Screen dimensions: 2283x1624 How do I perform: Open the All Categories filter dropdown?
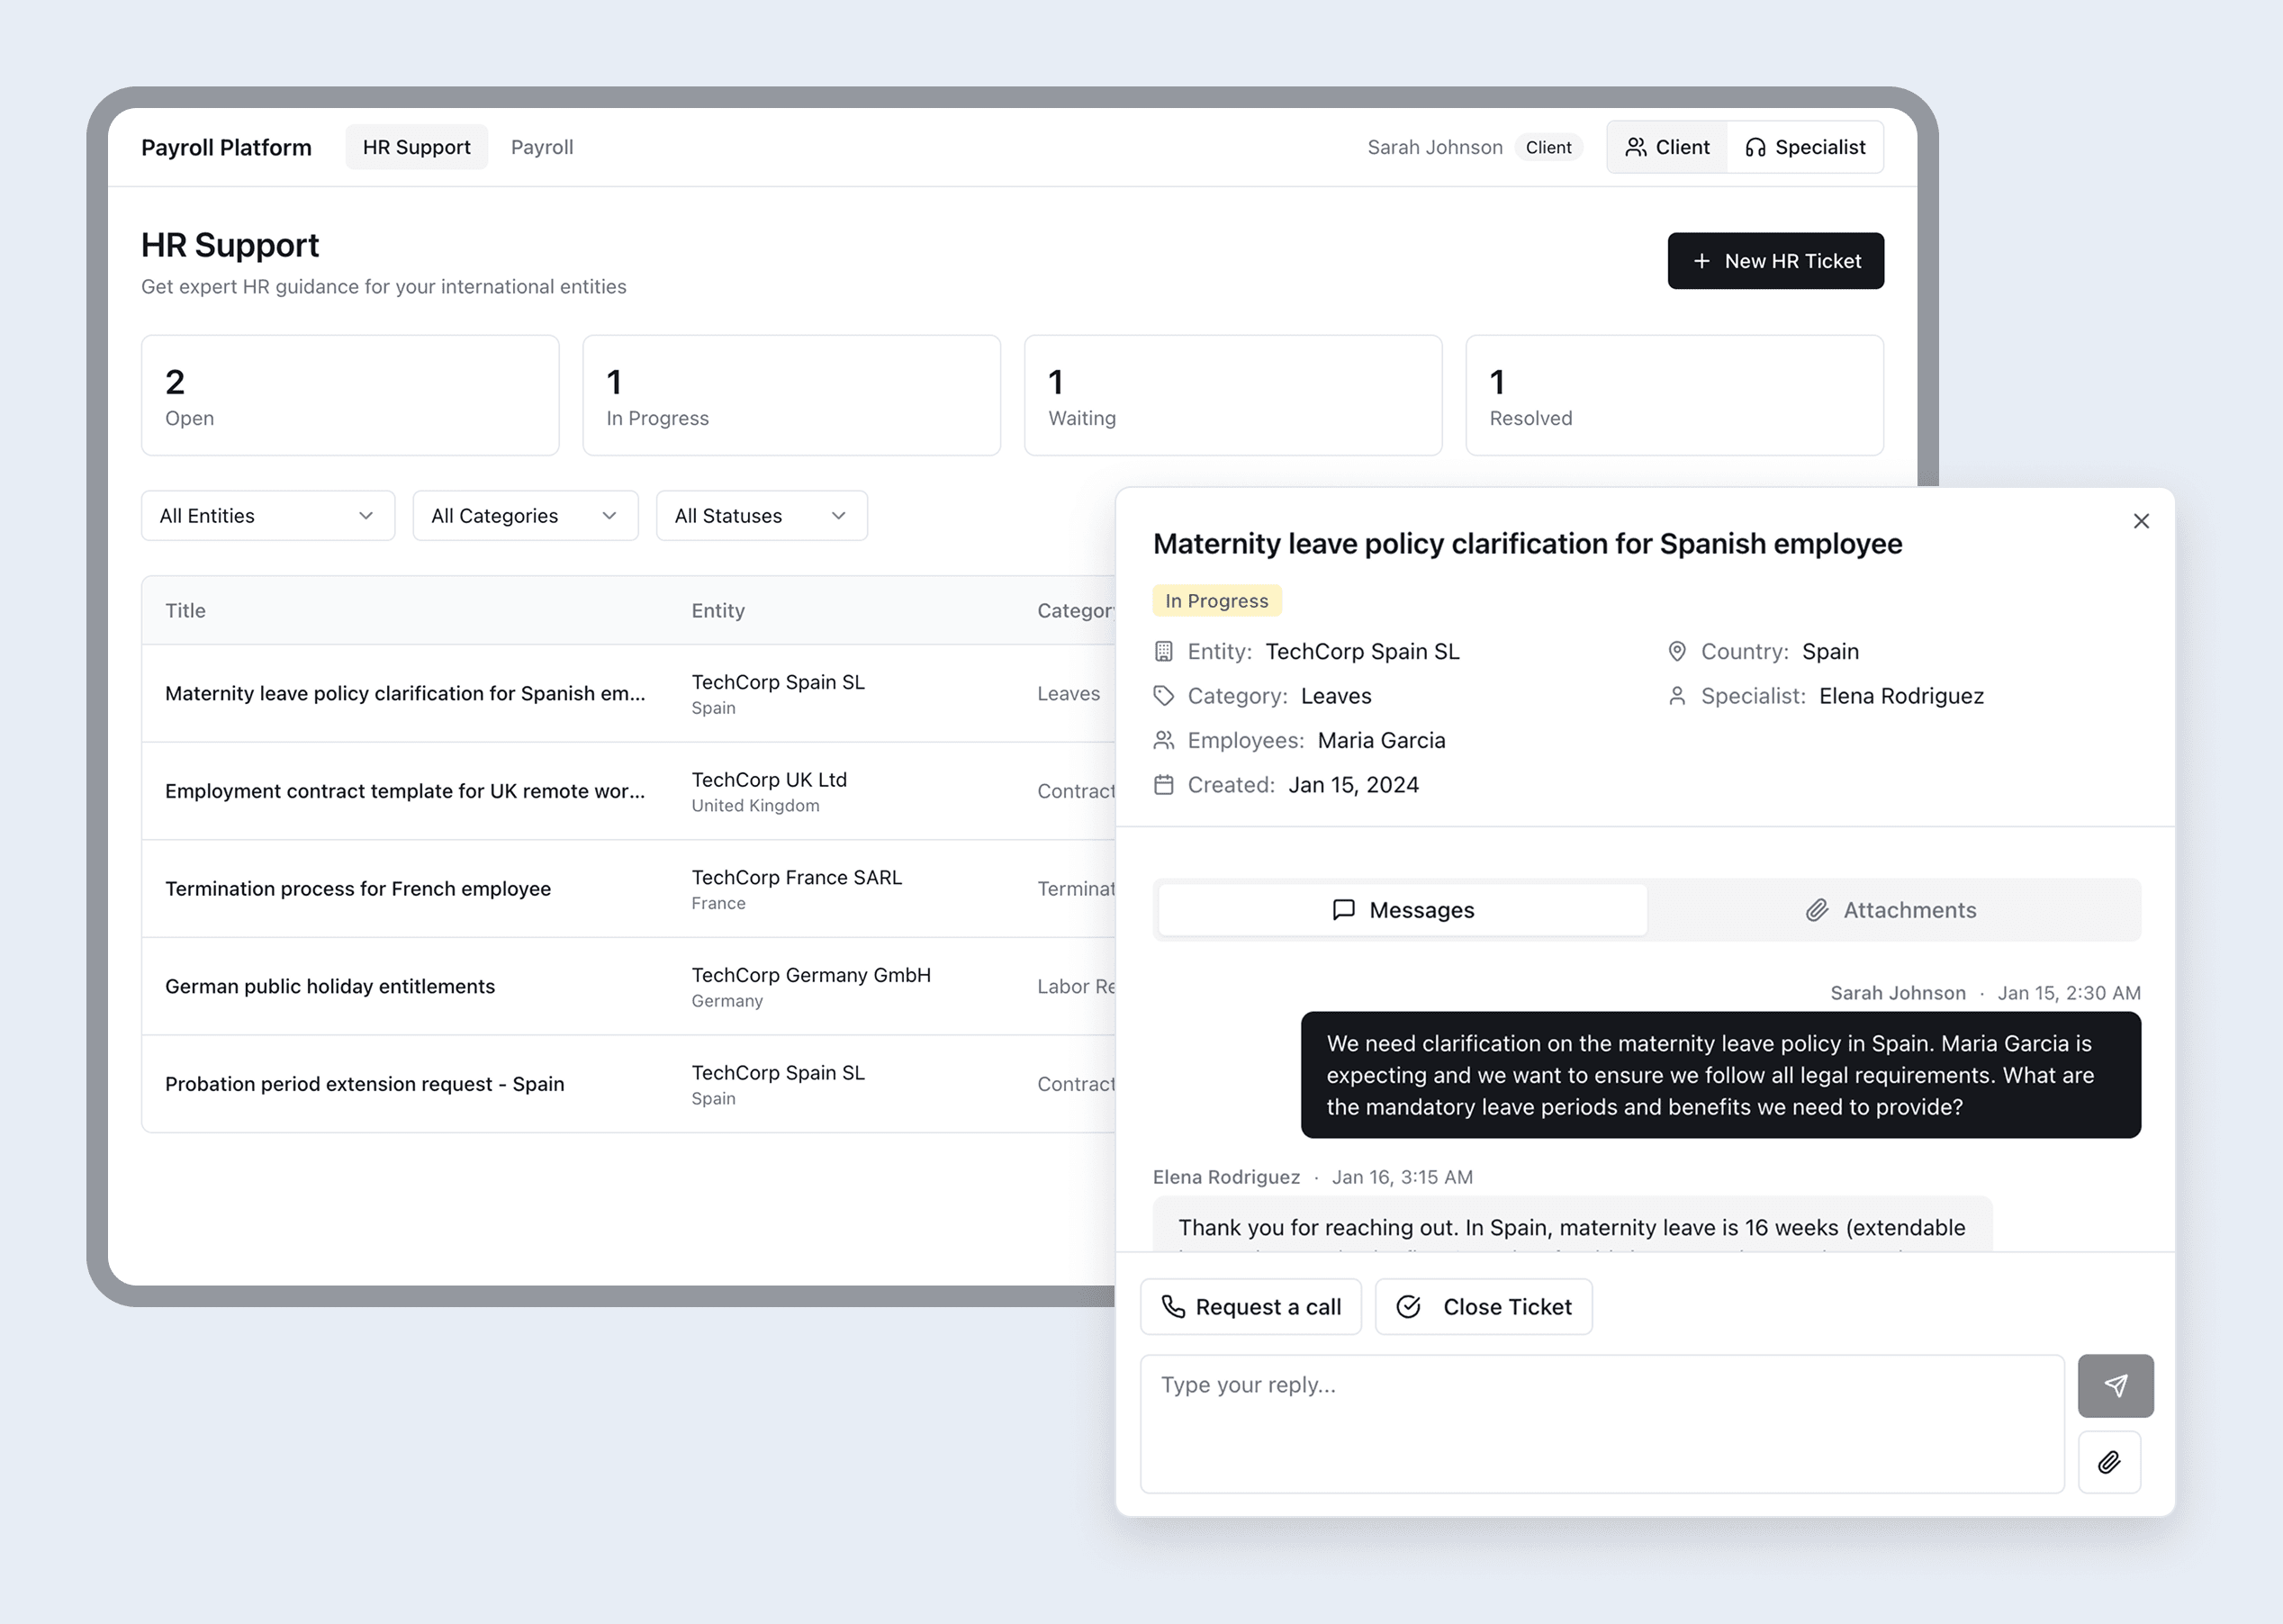[x=525, y=516]
